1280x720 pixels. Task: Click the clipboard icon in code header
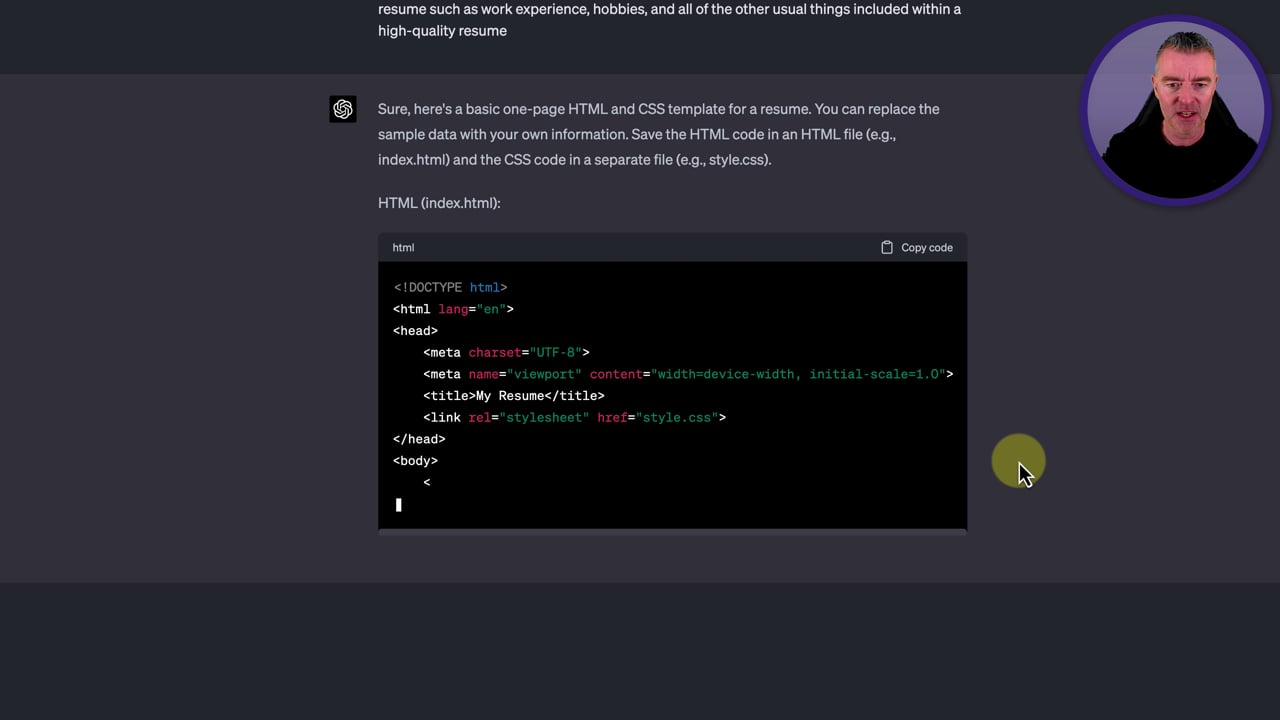coord(886,247)
